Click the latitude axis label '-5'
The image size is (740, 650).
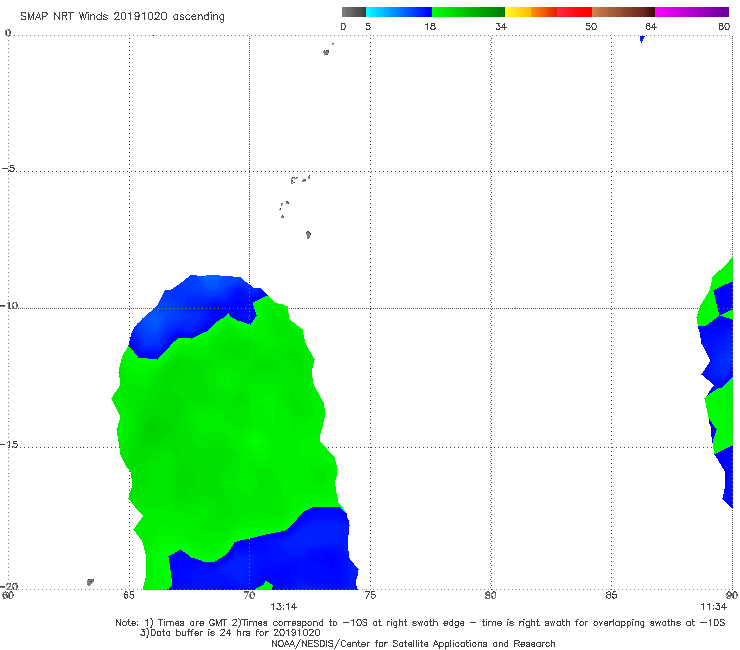[8, 169]
